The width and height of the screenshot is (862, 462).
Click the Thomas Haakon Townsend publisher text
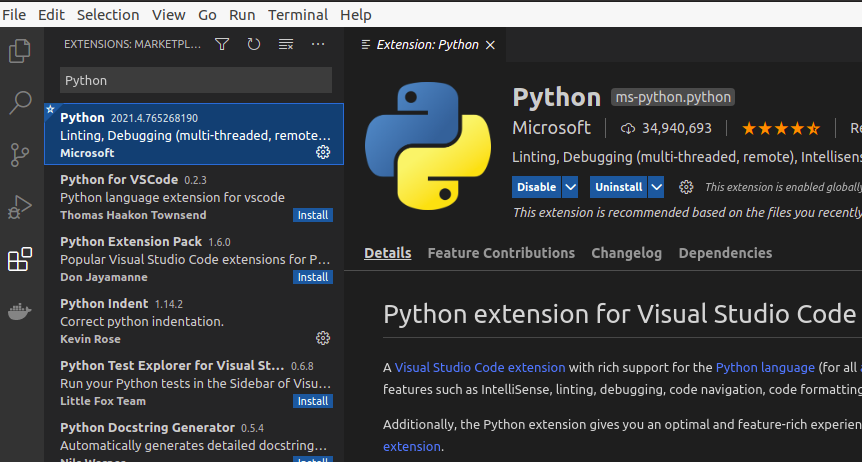(x=133, y=215)
